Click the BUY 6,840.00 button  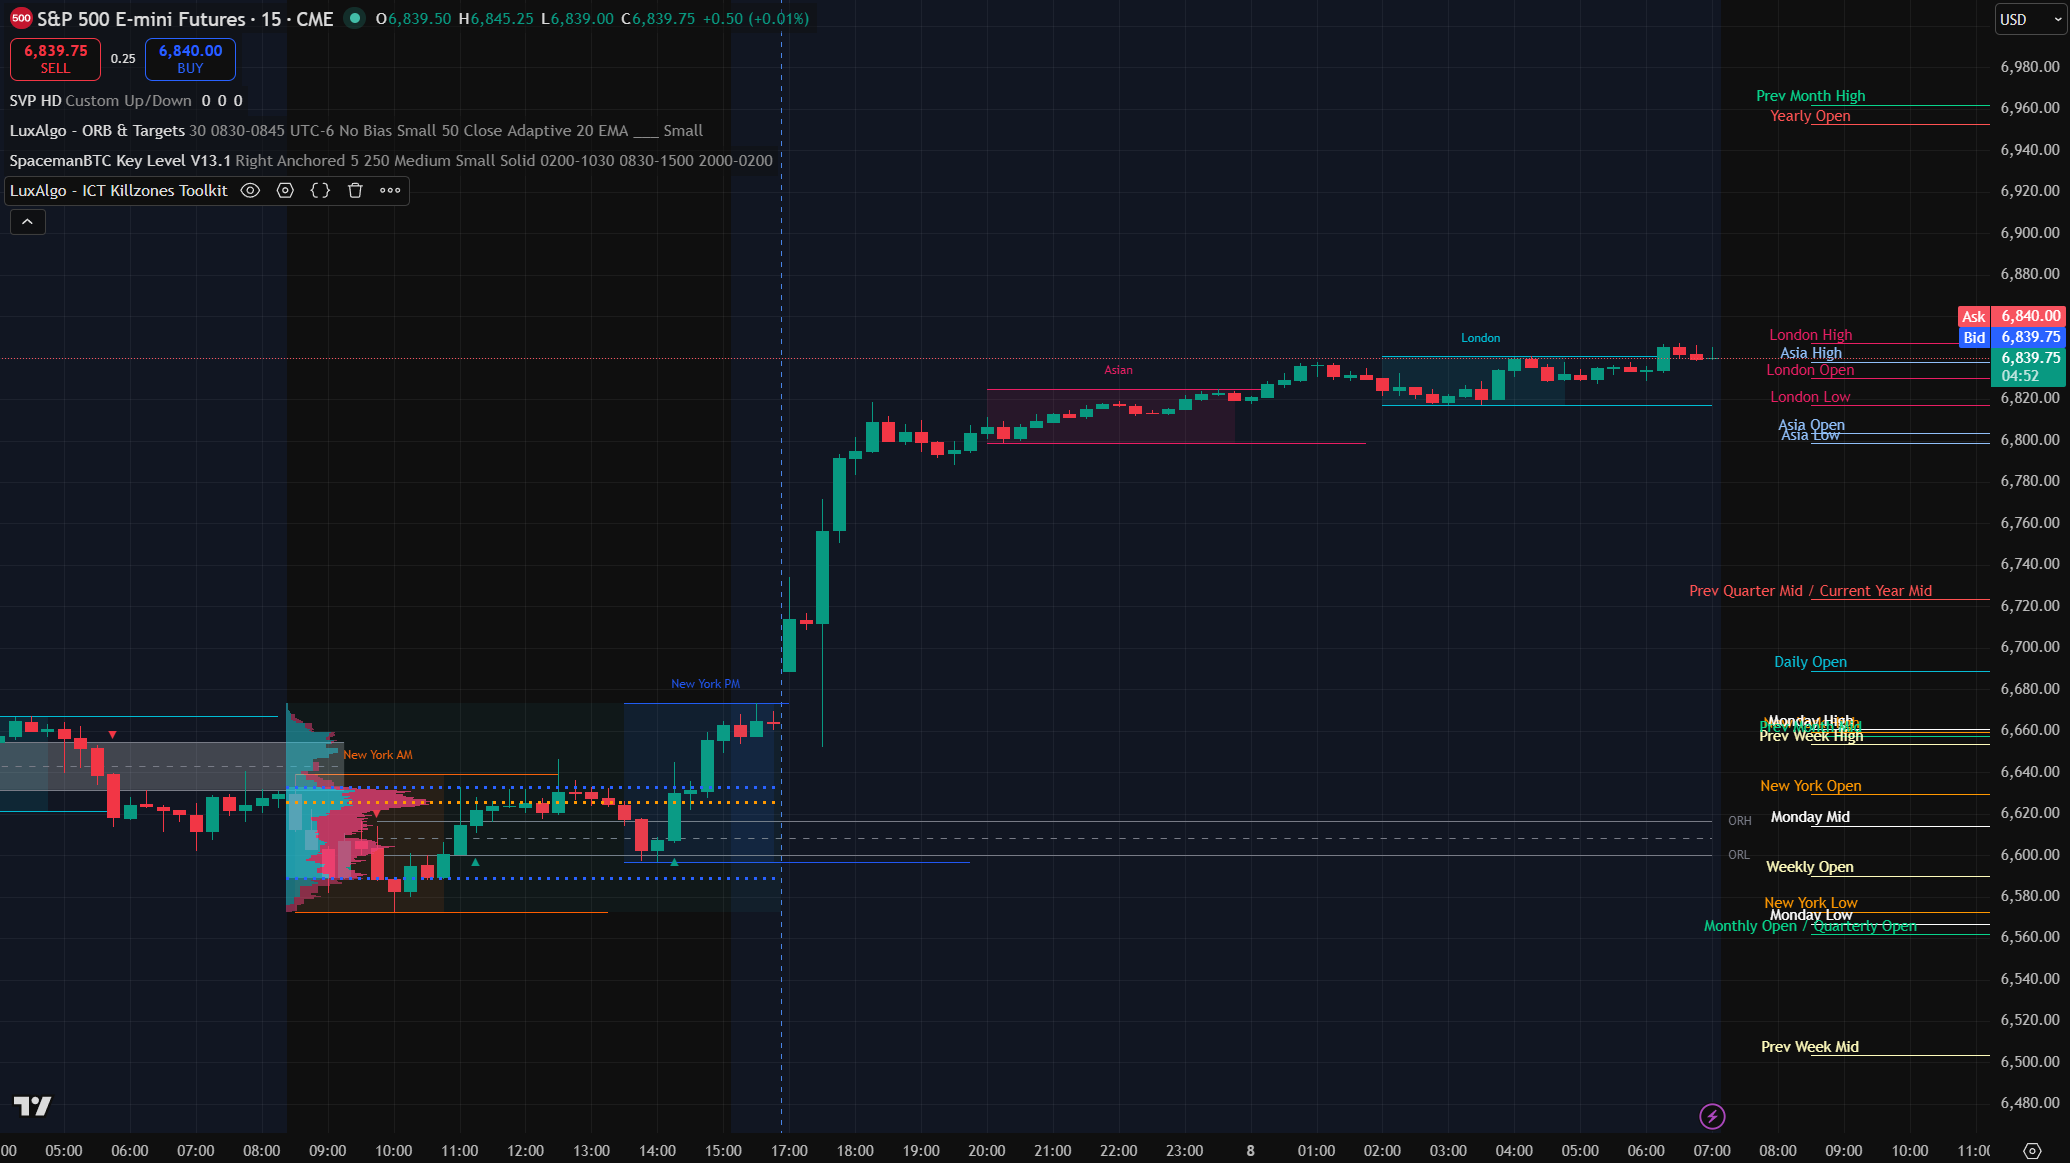[190, 59]
